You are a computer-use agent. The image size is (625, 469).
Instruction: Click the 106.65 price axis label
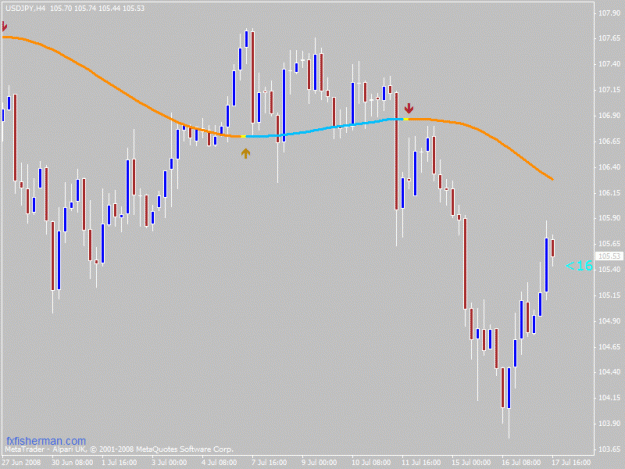[609, 141]
